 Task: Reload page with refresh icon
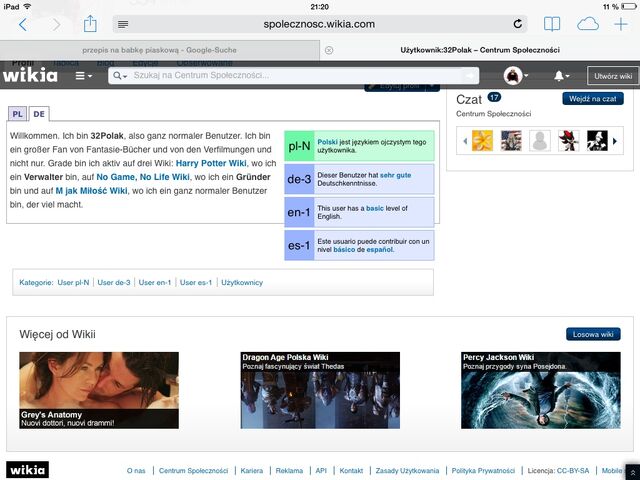click(518, 24)
